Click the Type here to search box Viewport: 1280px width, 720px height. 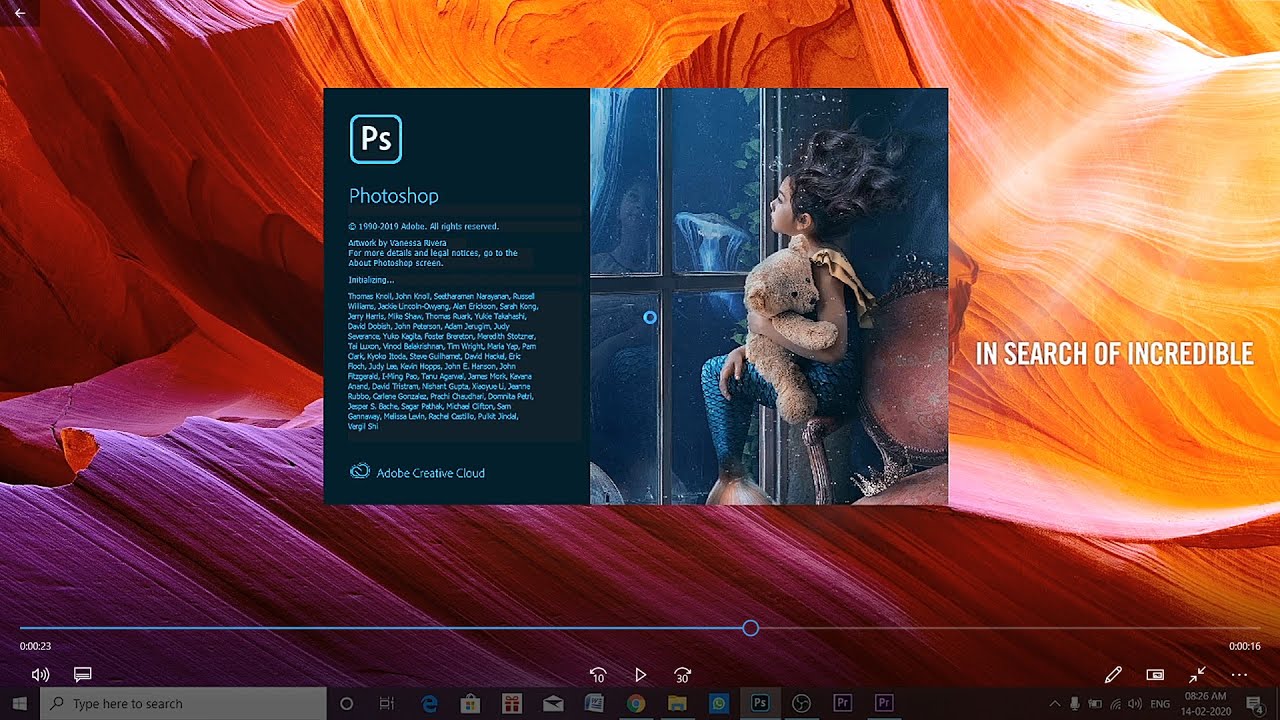(183, 703)
